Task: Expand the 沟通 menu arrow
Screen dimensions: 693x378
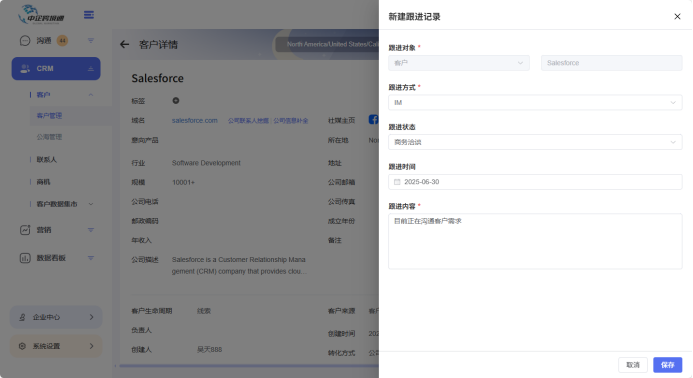Action: [x=91, y=41]
